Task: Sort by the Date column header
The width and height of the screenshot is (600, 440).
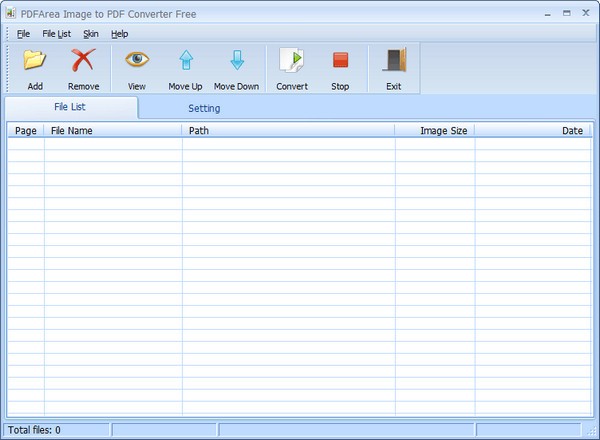Action: pos(533,130)
